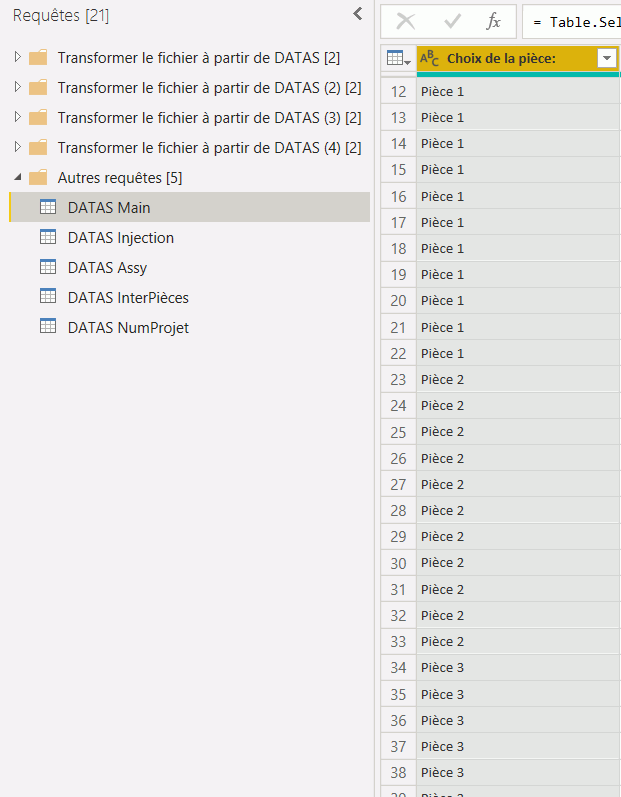Click the DATAS Assy table icon

(47, 267)
